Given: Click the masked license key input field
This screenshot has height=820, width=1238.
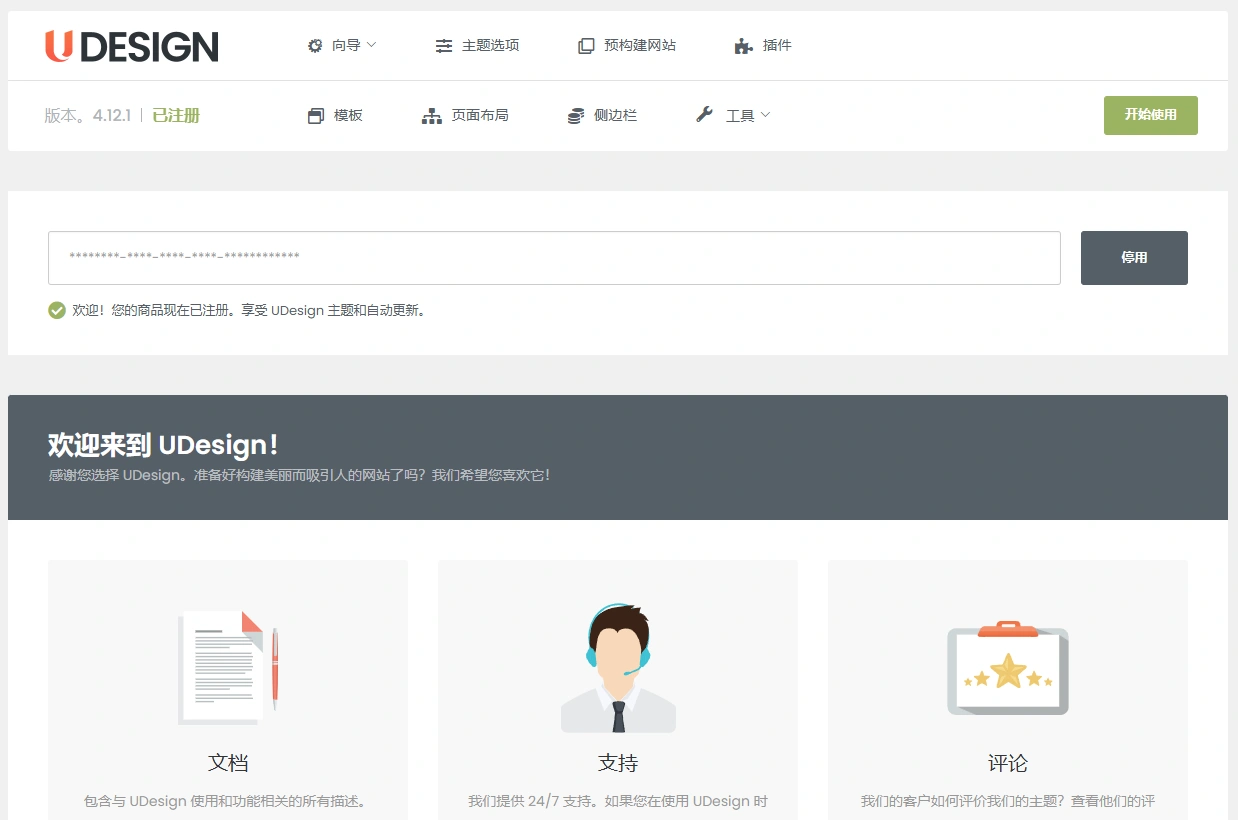Looking at the screenshot, I should tap(554, 257).
